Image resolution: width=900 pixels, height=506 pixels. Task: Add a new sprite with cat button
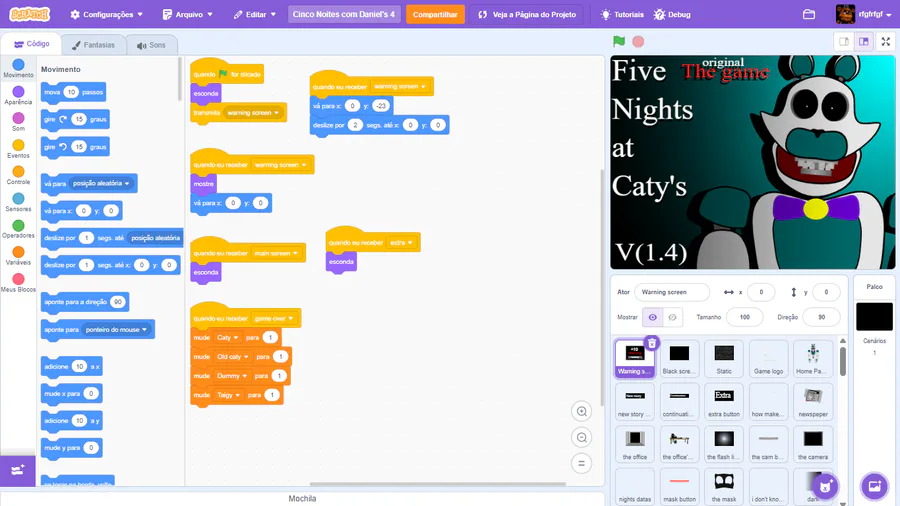coord(825,486)
